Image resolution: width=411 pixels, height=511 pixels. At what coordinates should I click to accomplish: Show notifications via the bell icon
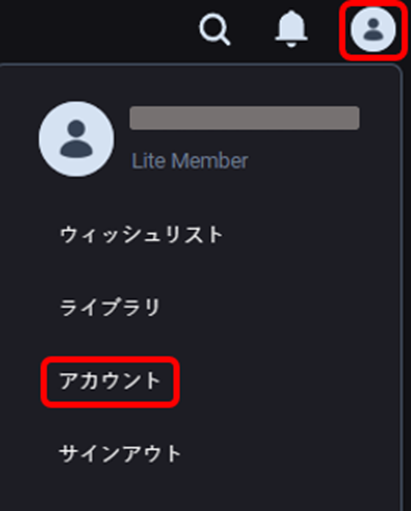click(x=291, y=29)
